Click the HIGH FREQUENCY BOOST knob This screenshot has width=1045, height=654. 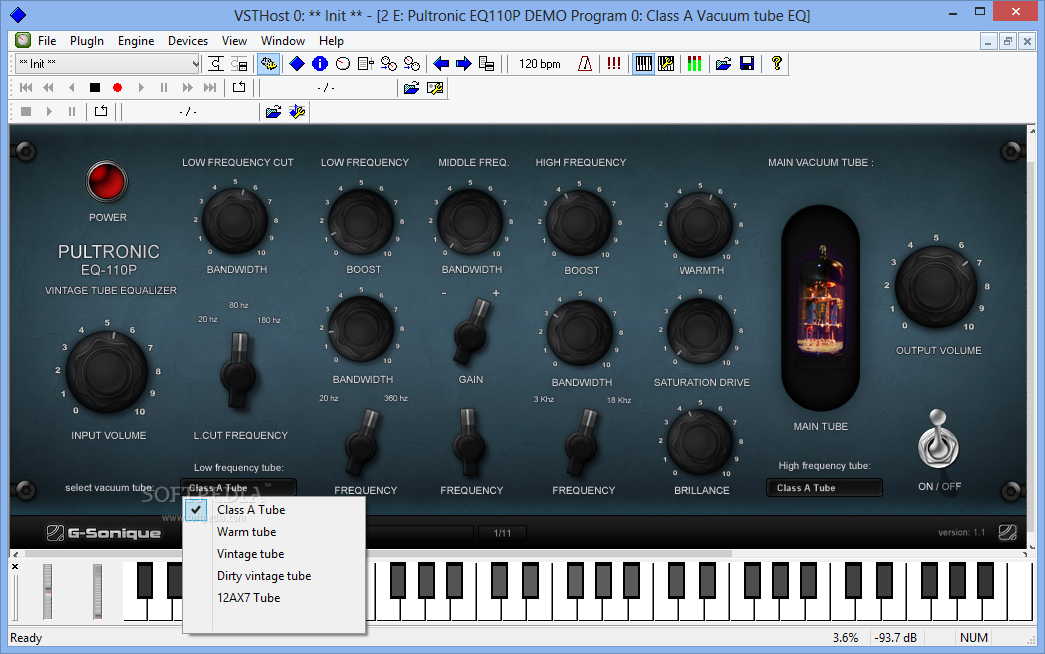(579, 223)
